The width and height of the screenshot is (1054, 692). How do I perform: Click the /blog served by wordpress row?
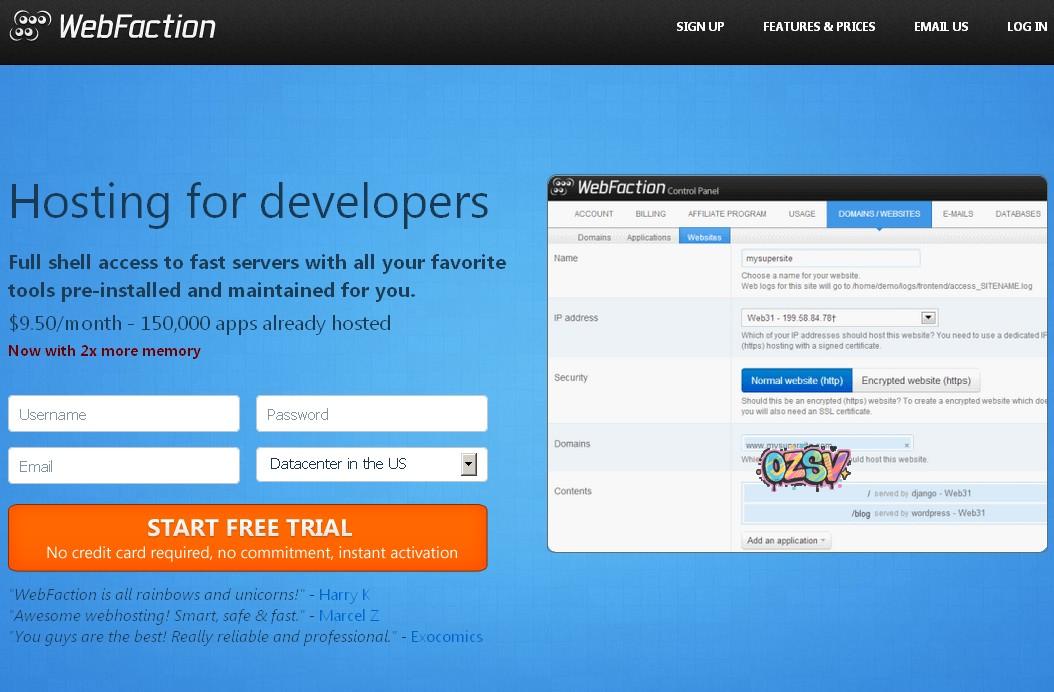(894, 513)
